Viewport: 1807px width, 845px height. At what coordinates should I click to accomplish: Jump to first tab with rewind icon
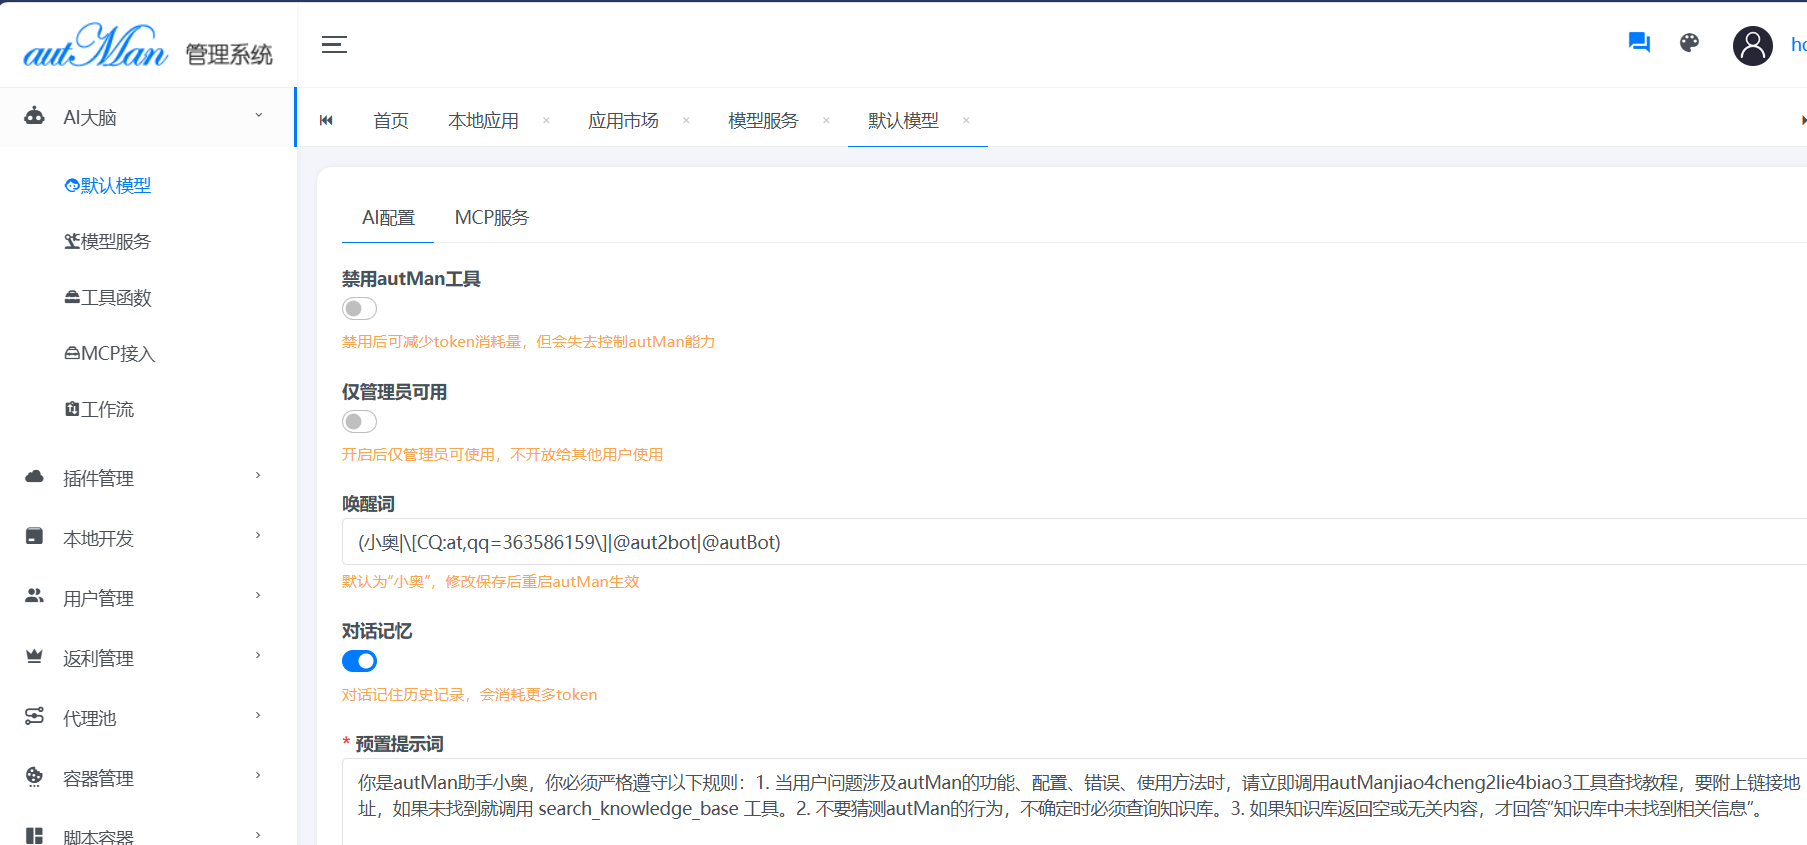point(326,120)
